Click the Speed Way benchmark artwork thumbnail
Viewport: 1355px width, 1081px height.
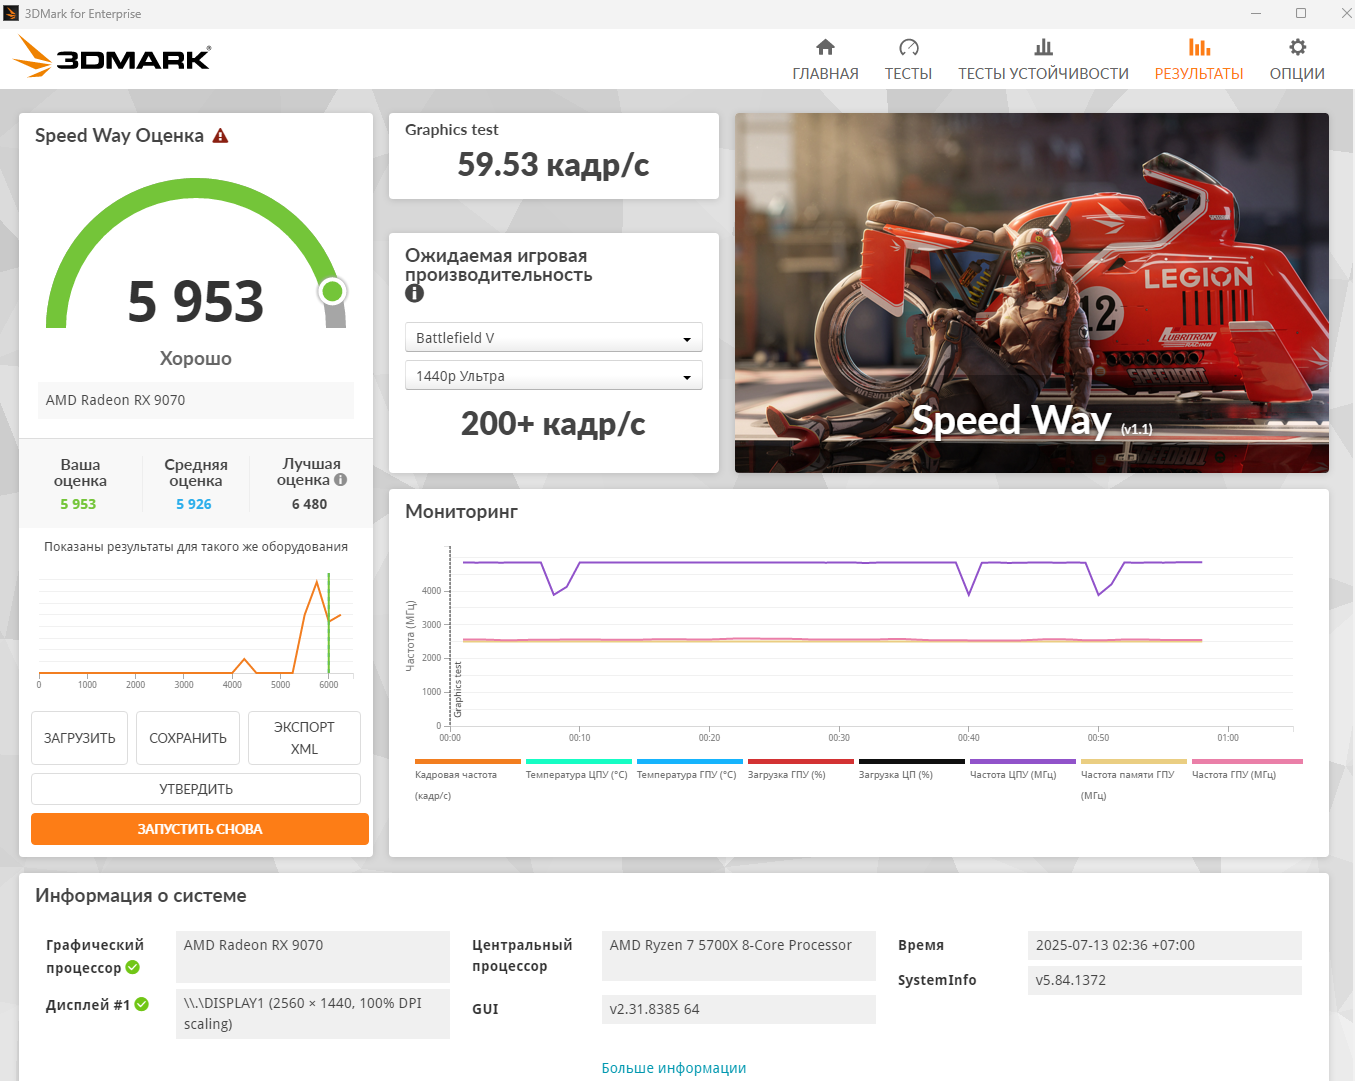point(1032,293)
